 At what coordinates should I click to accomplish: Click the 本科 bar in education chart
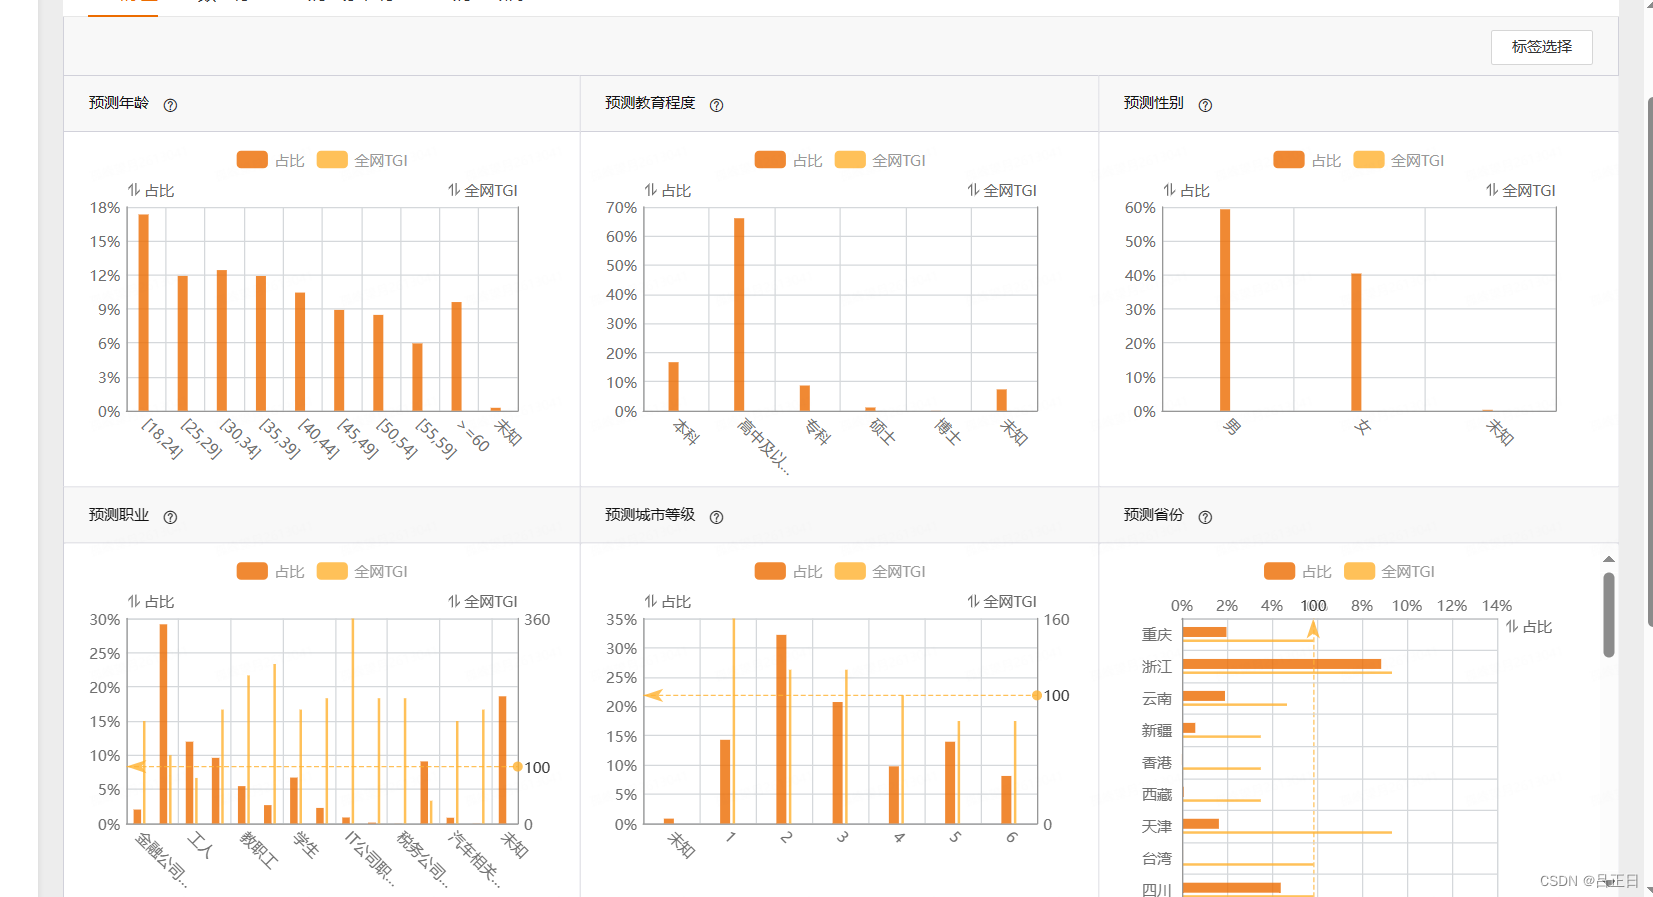tap(674, 386)
